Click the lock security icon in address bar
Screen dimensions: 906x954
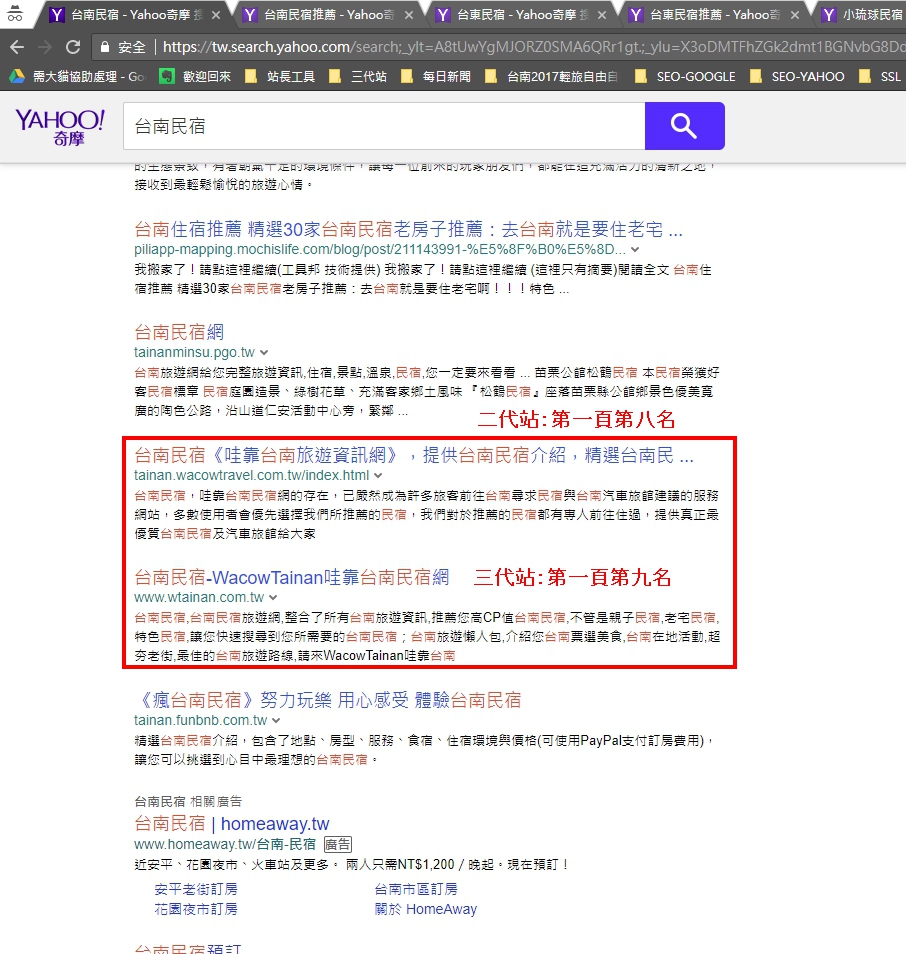105,47
